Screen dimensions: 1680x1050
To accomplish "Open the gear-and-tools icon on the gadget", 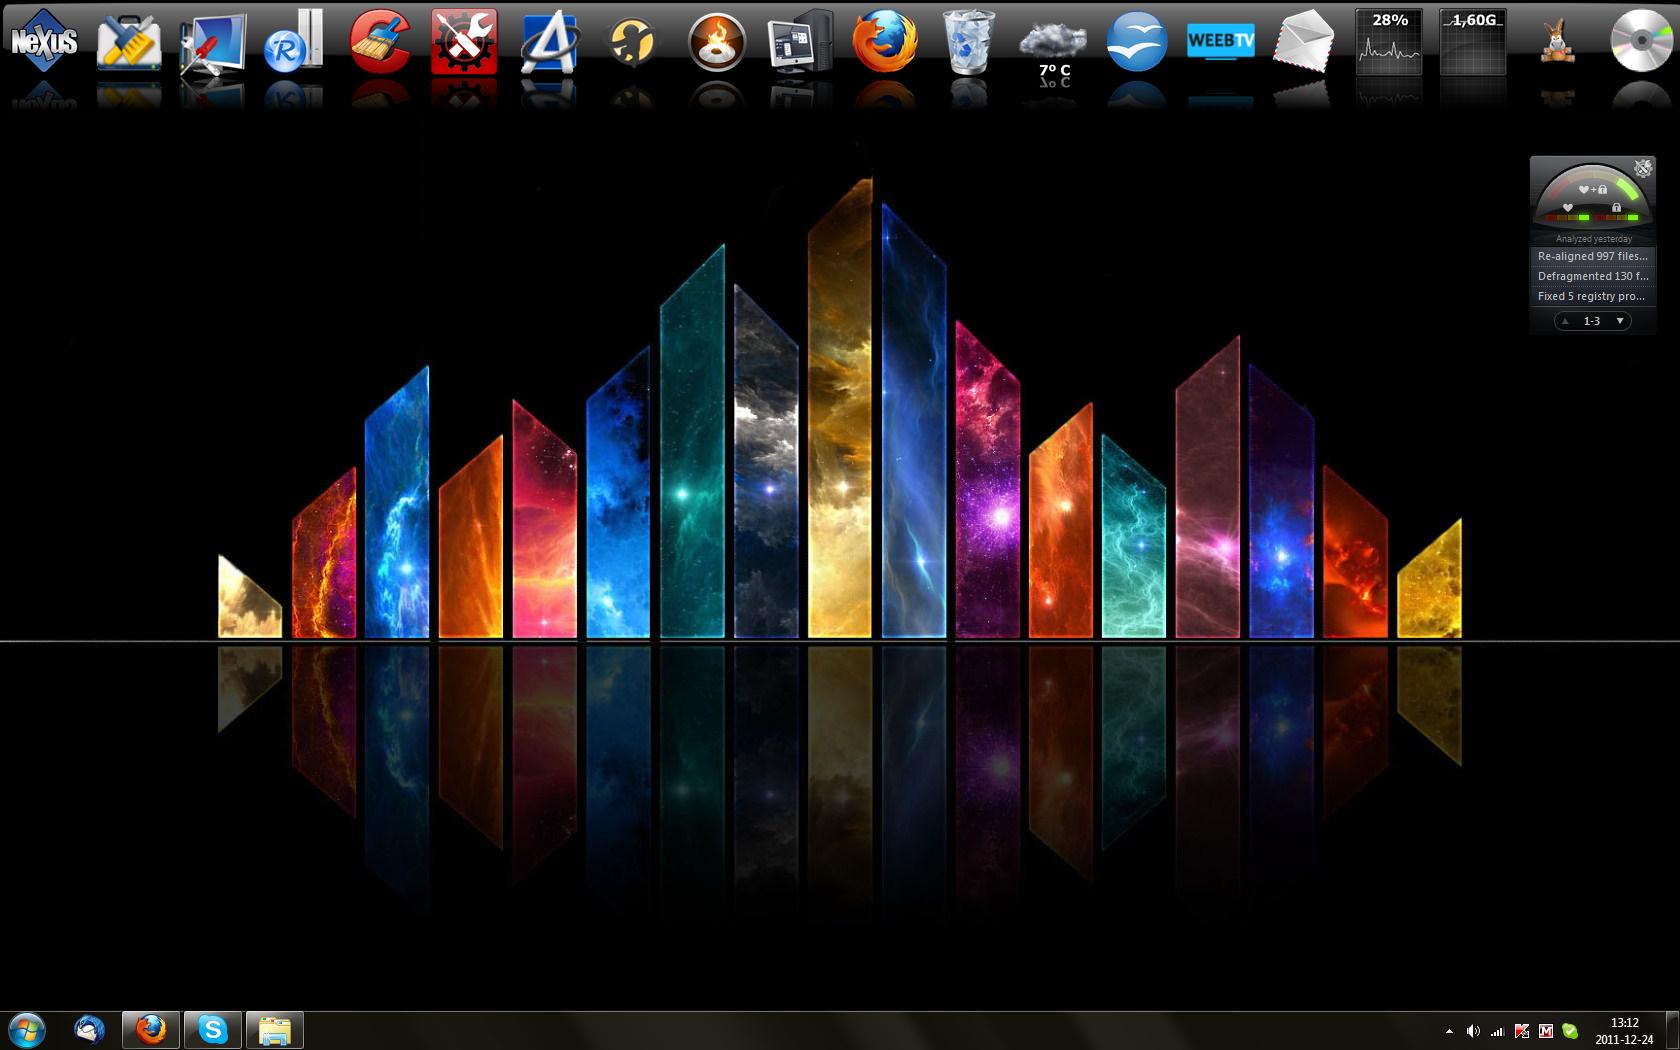I will [x=1642, y=168].
